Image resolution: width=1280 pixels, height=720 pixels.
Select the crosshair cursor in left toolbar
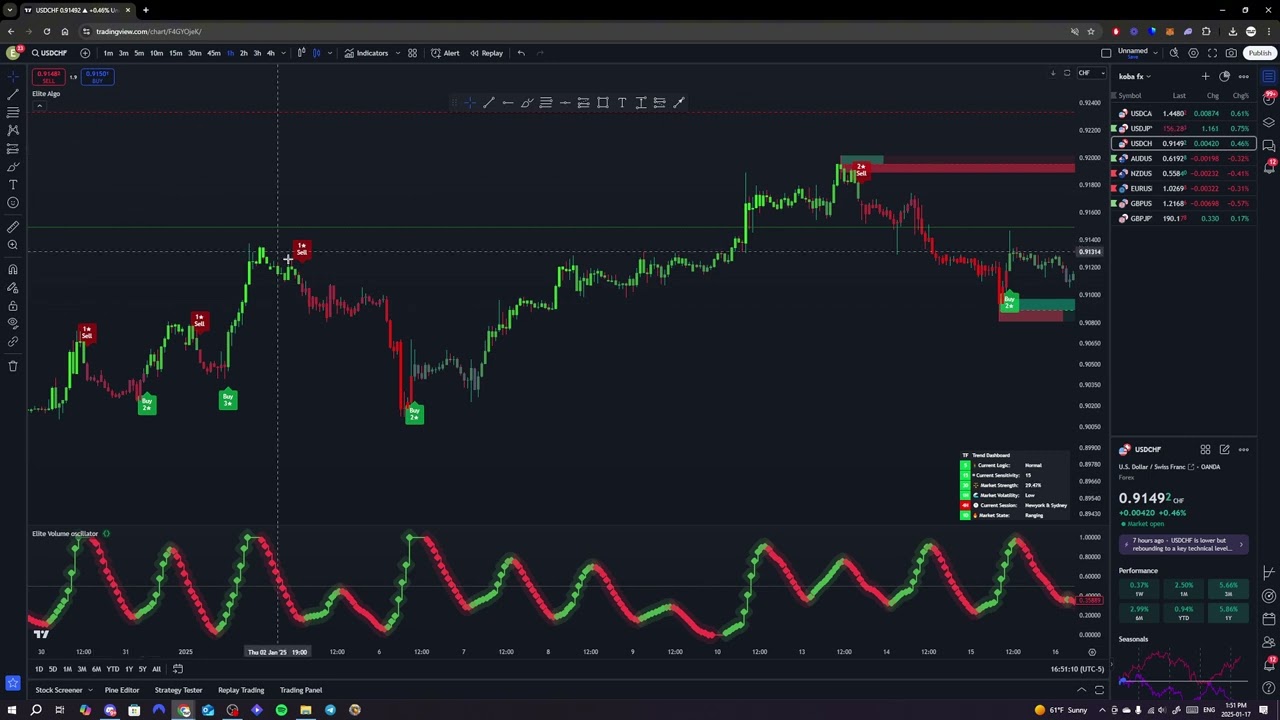(x=13, y=76)
